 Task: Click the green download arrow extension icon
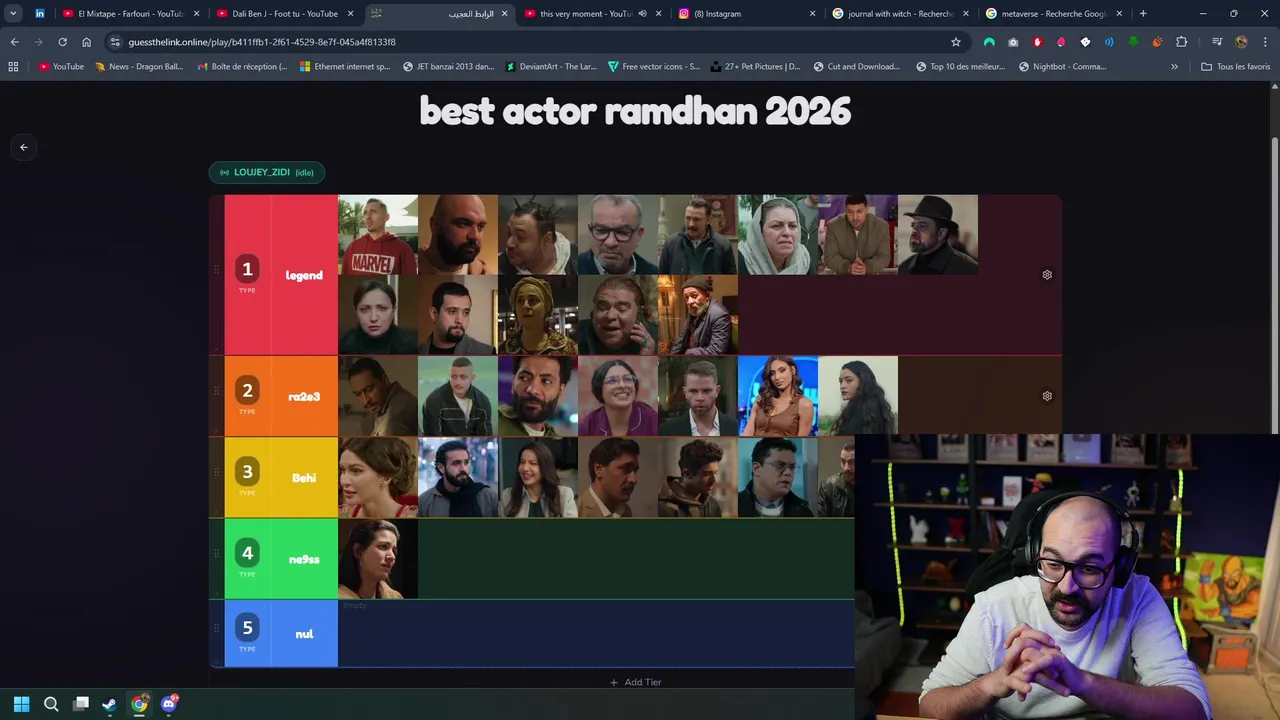point(1133,42)
